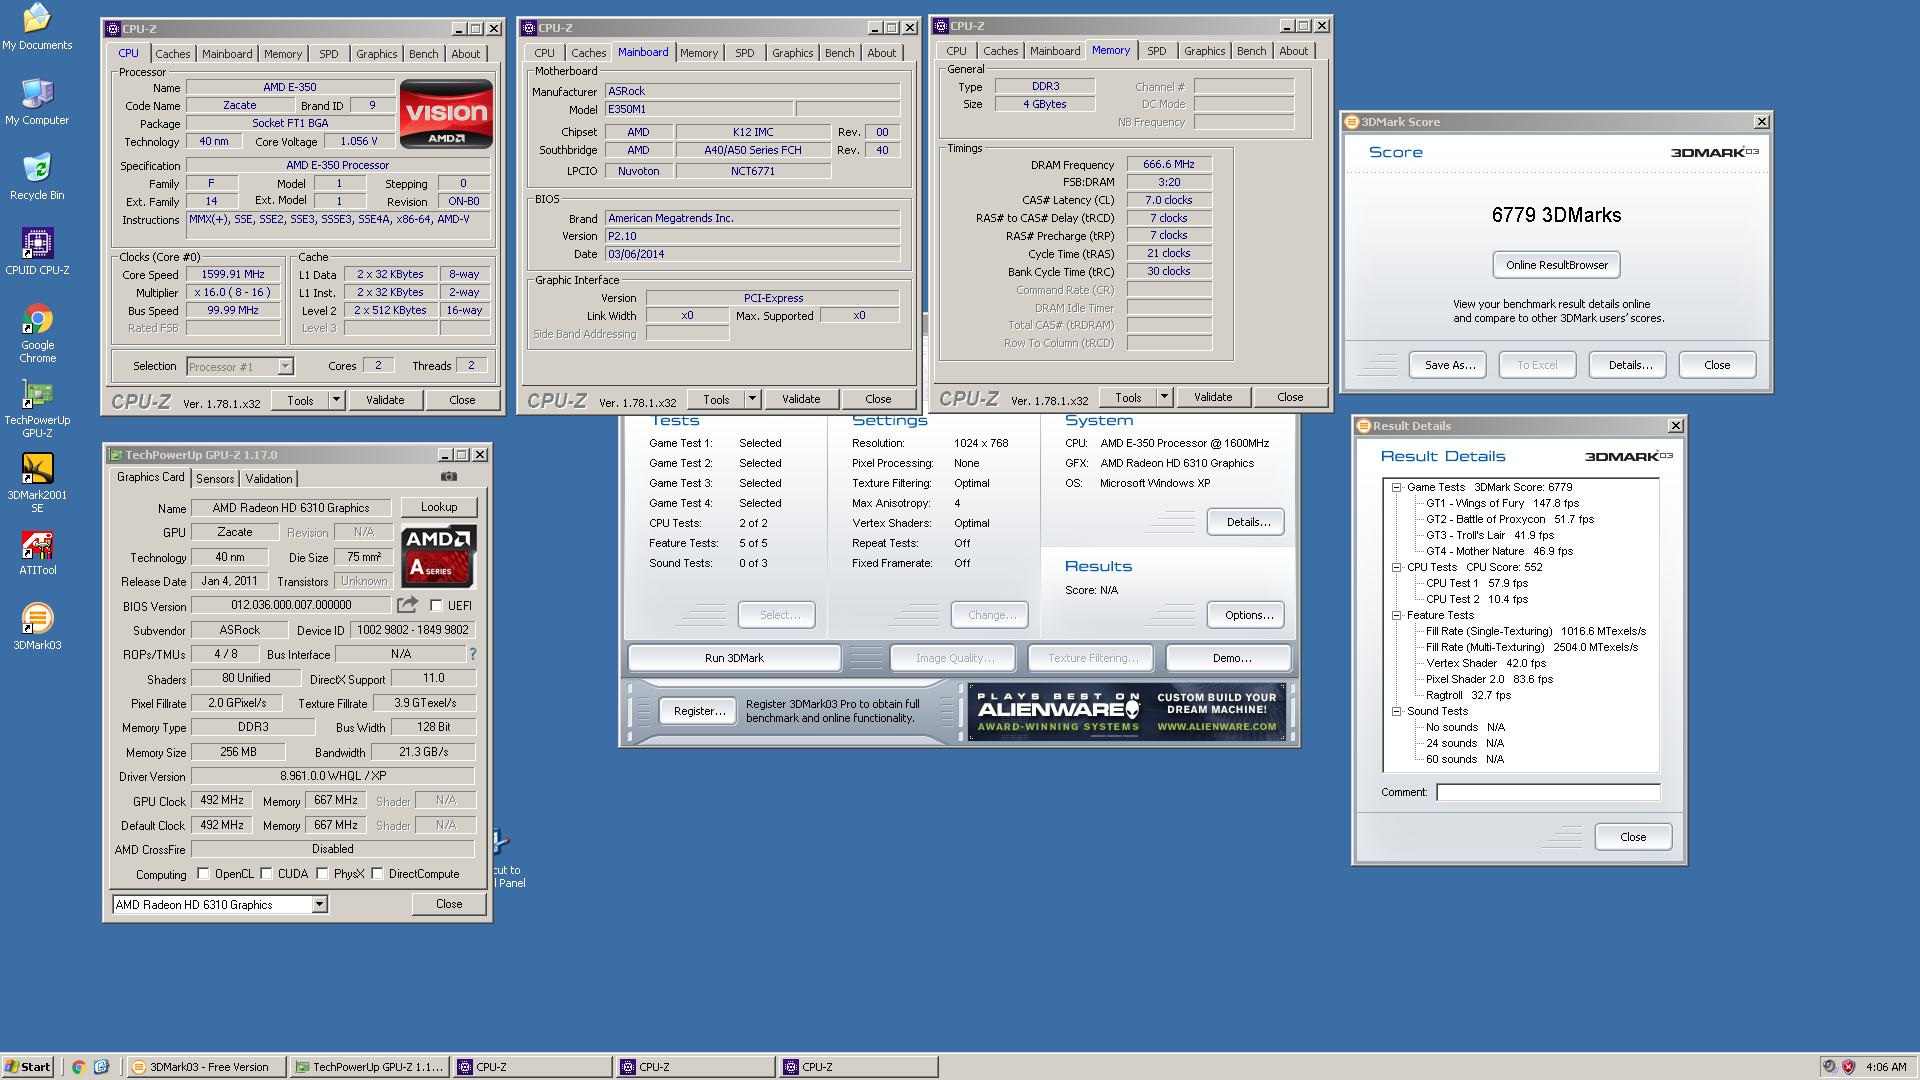Open SPD tab in Mainboard CPU-Z window
The width and height of the screenshot is (1920, 1080).
745,53
